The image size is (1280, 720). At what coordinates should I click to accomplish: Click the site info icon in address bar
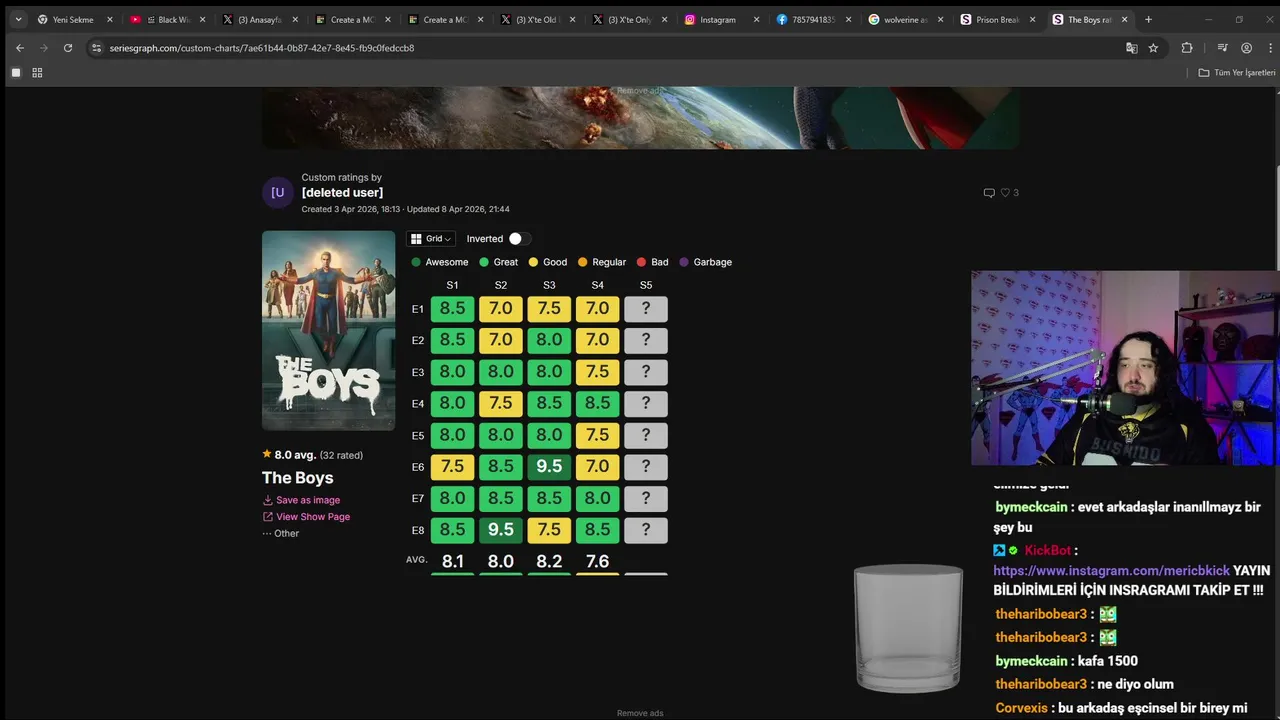(96, 48)
